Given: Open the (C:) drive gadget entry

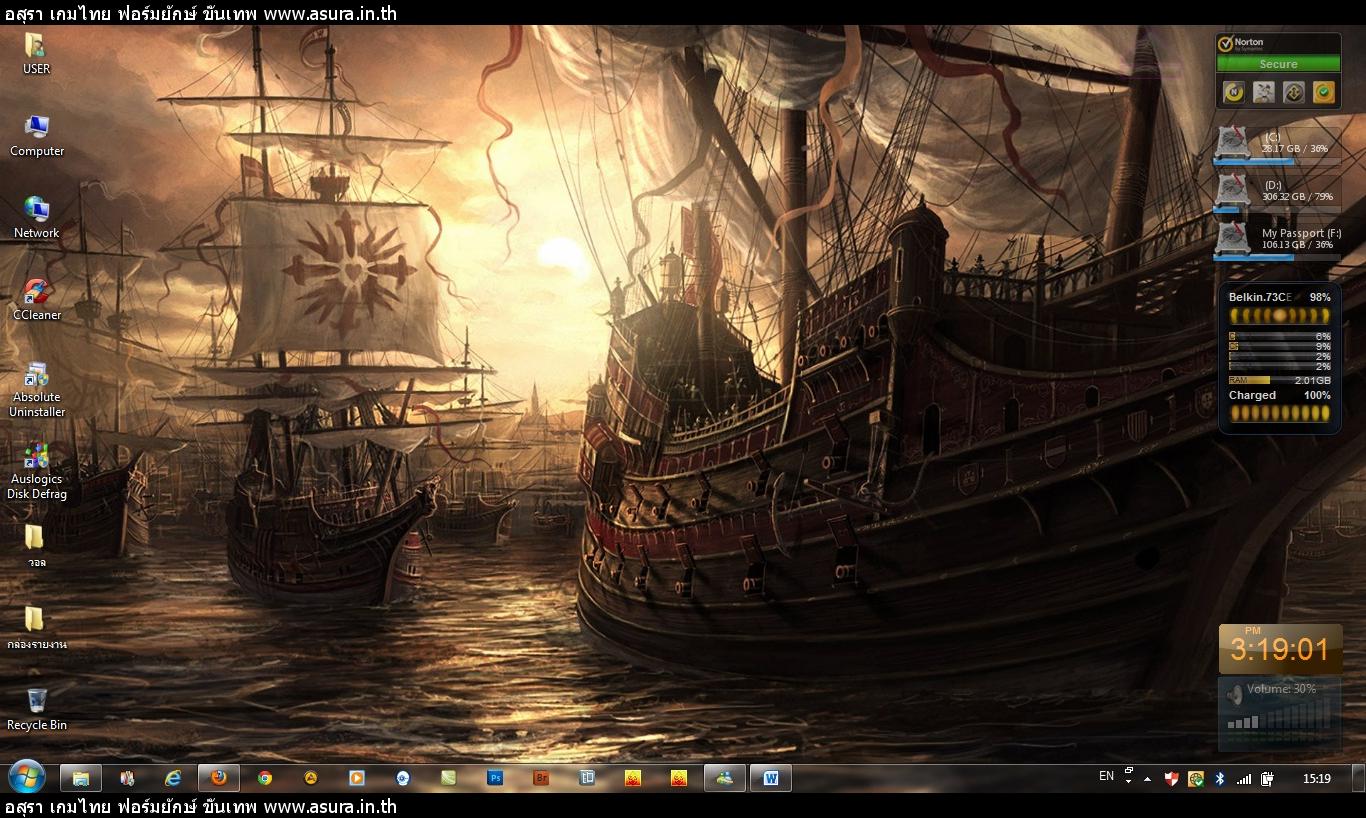Looking at the screenshot, I should [1277, 145].
